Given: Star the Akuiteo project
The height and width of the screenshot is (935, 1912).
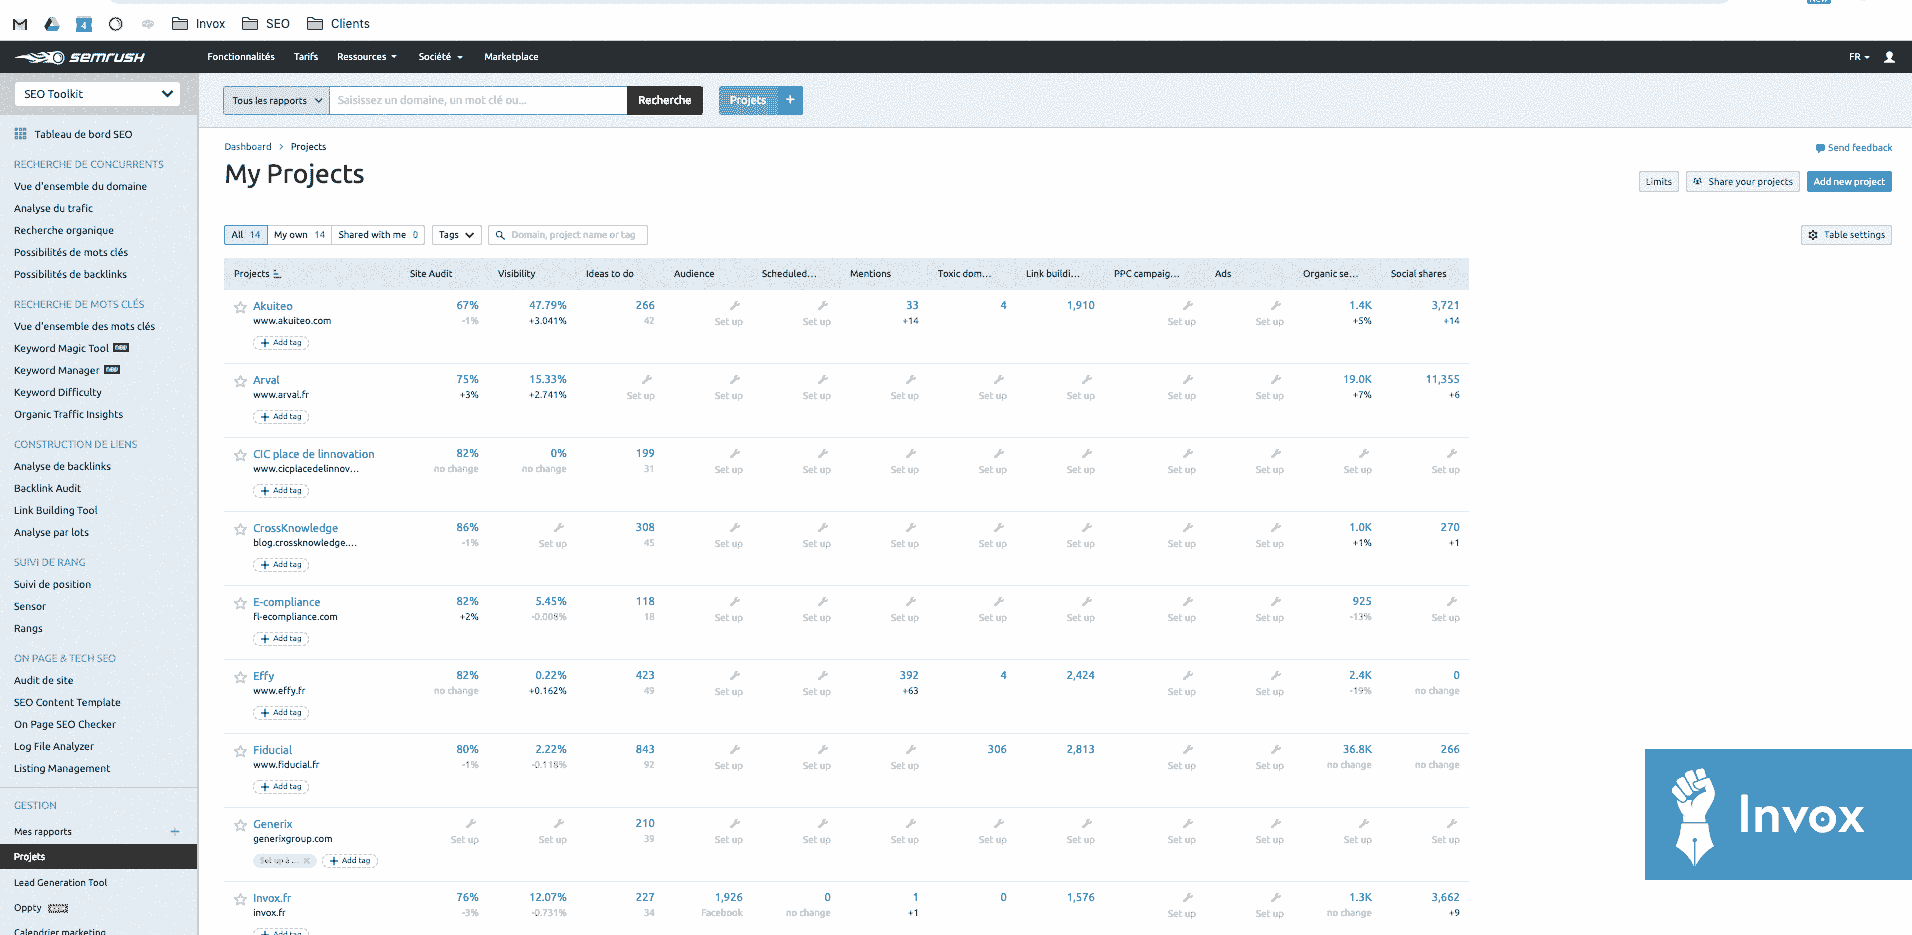Looking at the screenshot, I should point(240,307).
